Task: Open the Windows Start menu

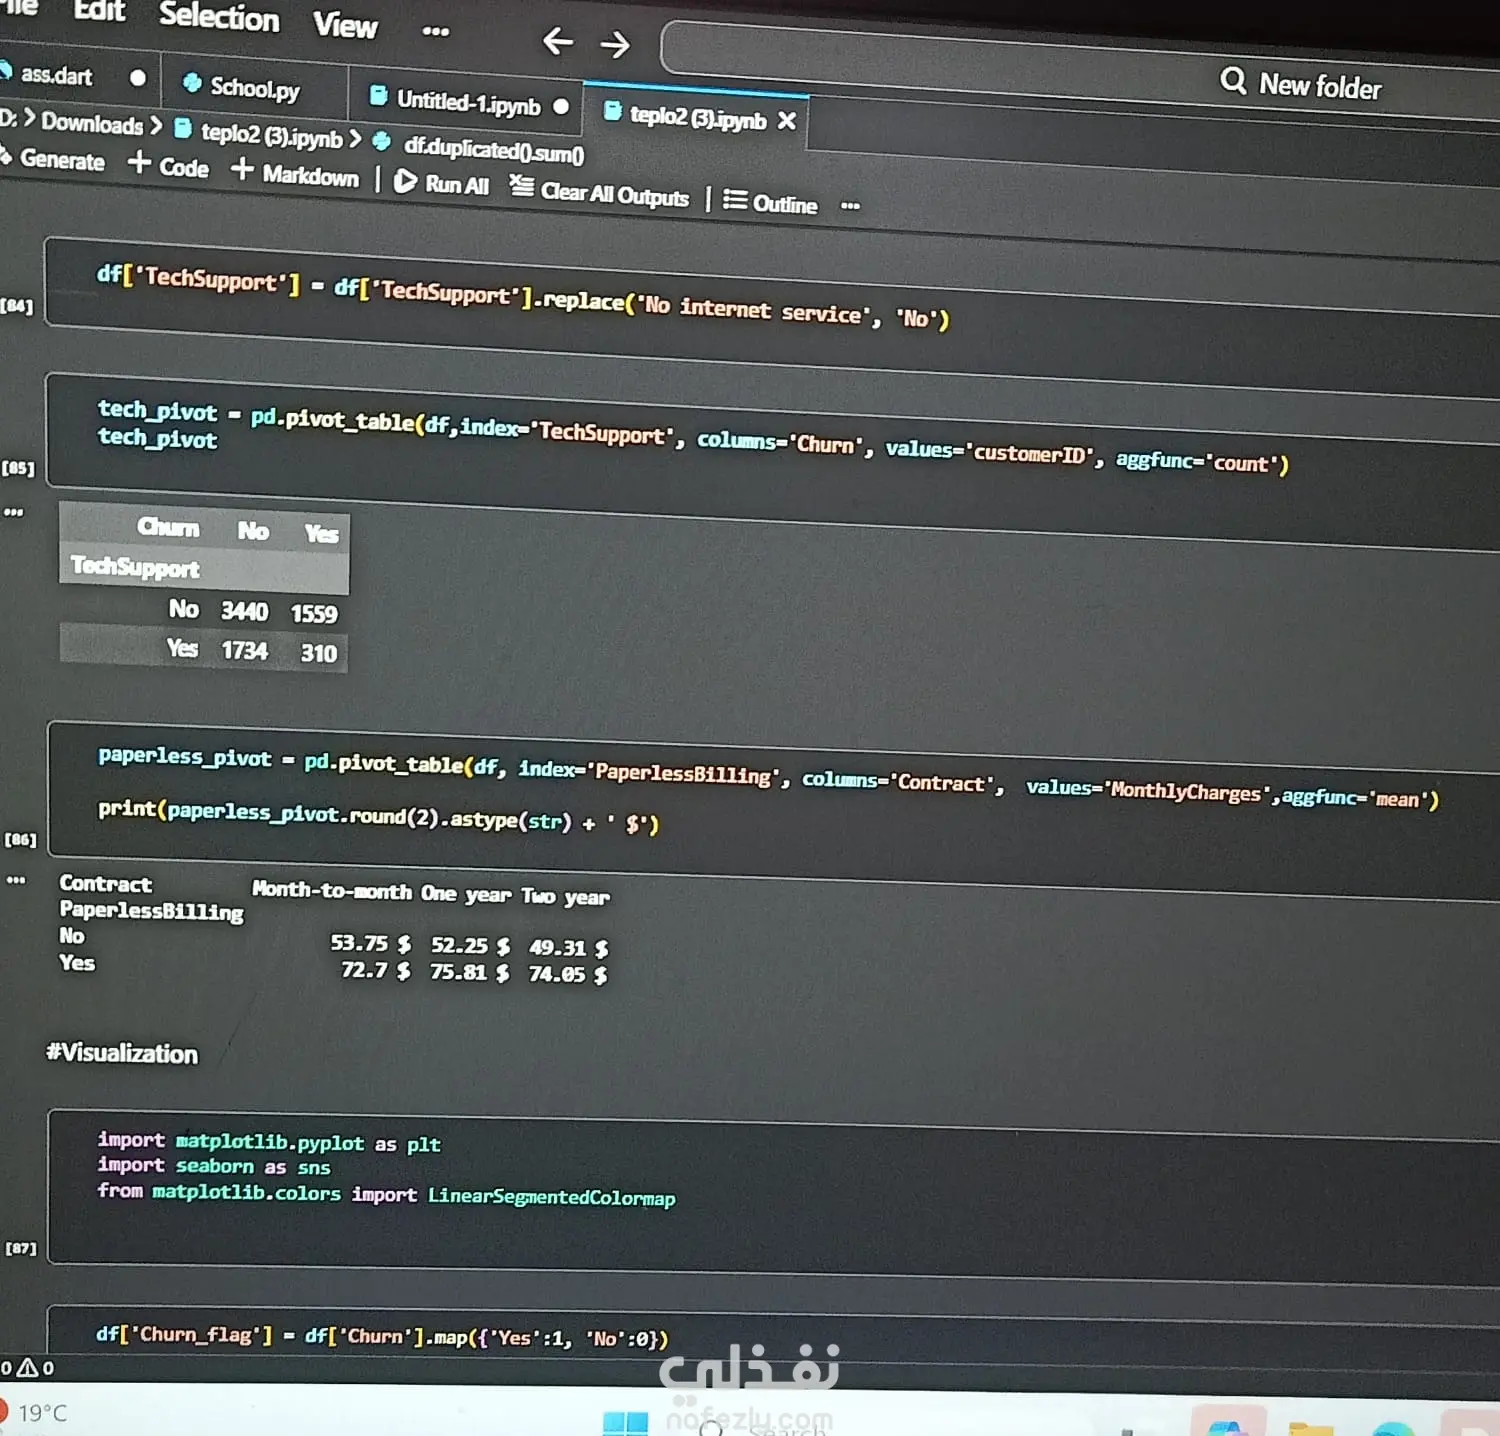Action: point(626,1423)
